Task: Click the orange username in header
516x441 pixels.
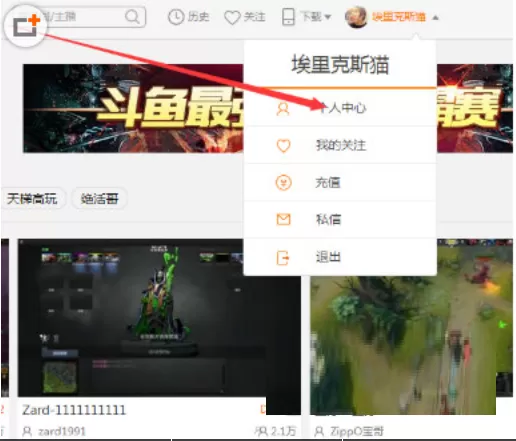Action: click(399, 17)
